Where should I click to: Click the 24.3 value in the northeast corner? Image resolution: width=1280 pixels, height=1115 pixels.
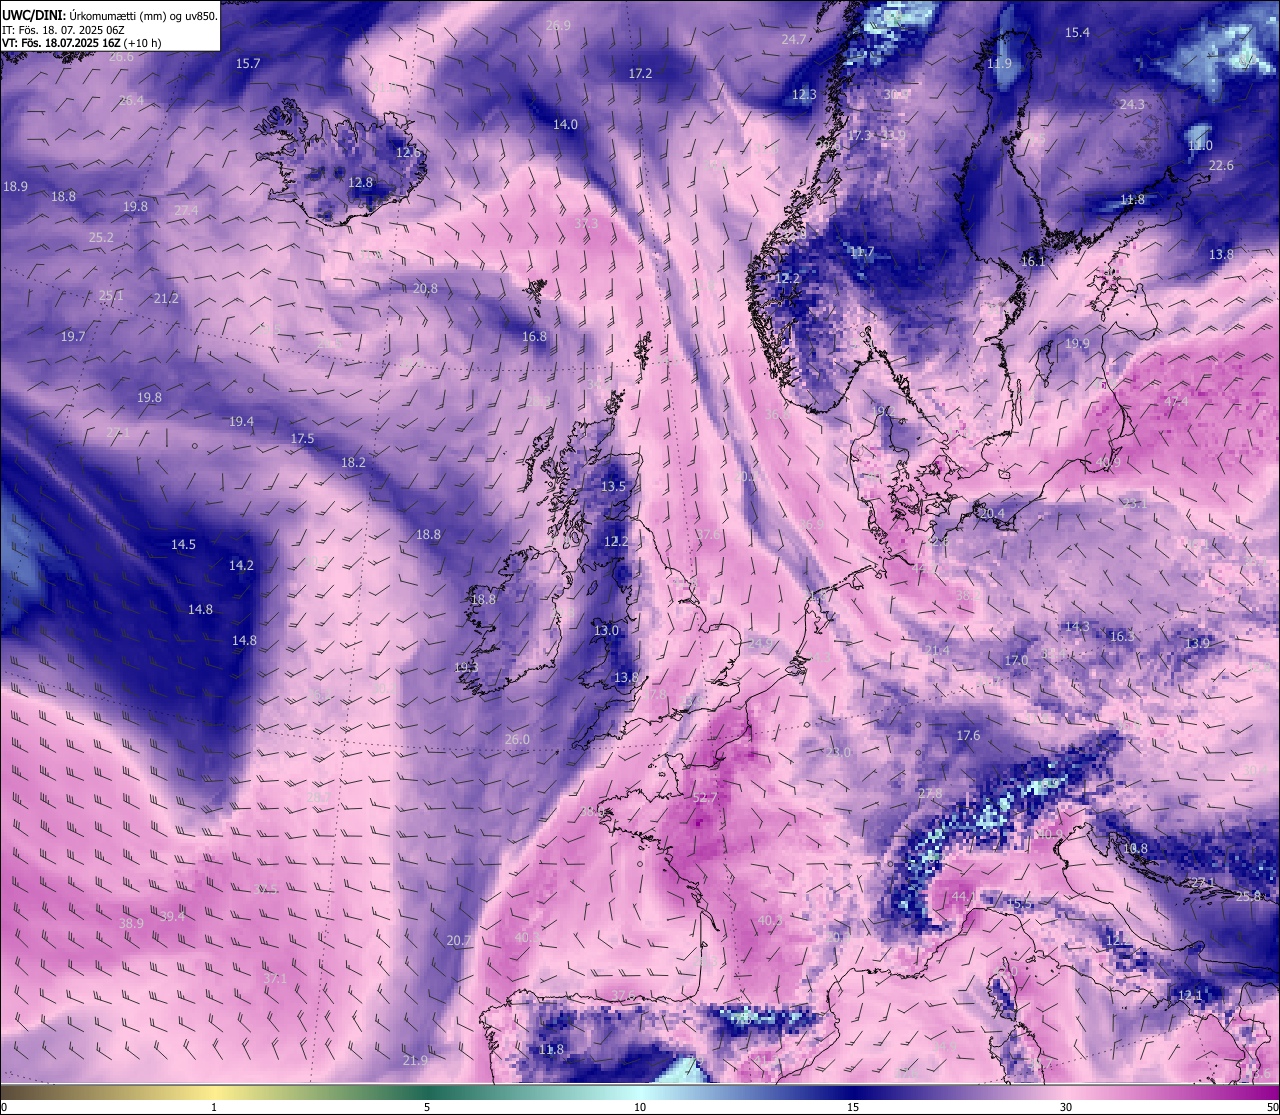point(1131,105)
